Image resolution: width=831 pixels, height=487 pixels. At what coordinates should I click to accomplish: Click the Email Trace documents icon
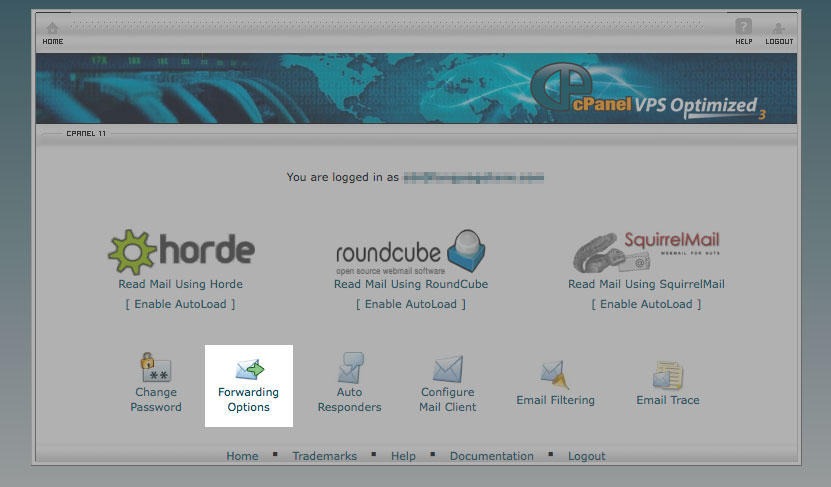coord(668,375)
